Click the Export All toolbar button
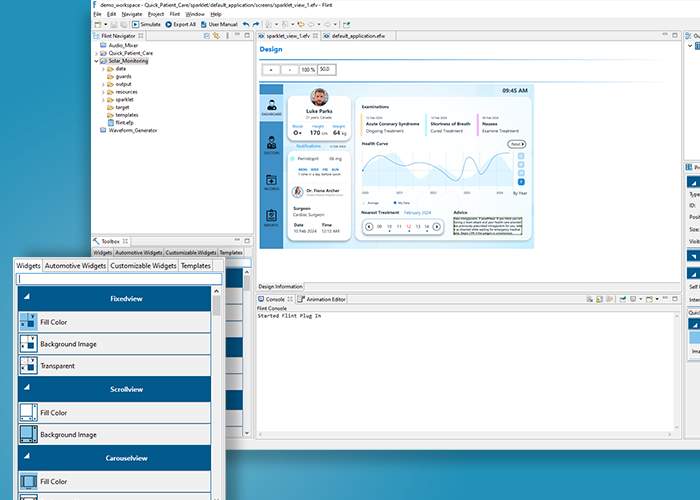This screenshot has width=700, height=500. tap(181, 23)
